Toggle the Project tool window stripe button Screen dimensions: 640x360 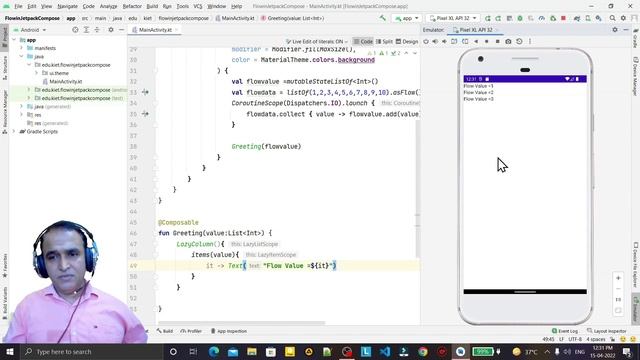tap(5, 37)
